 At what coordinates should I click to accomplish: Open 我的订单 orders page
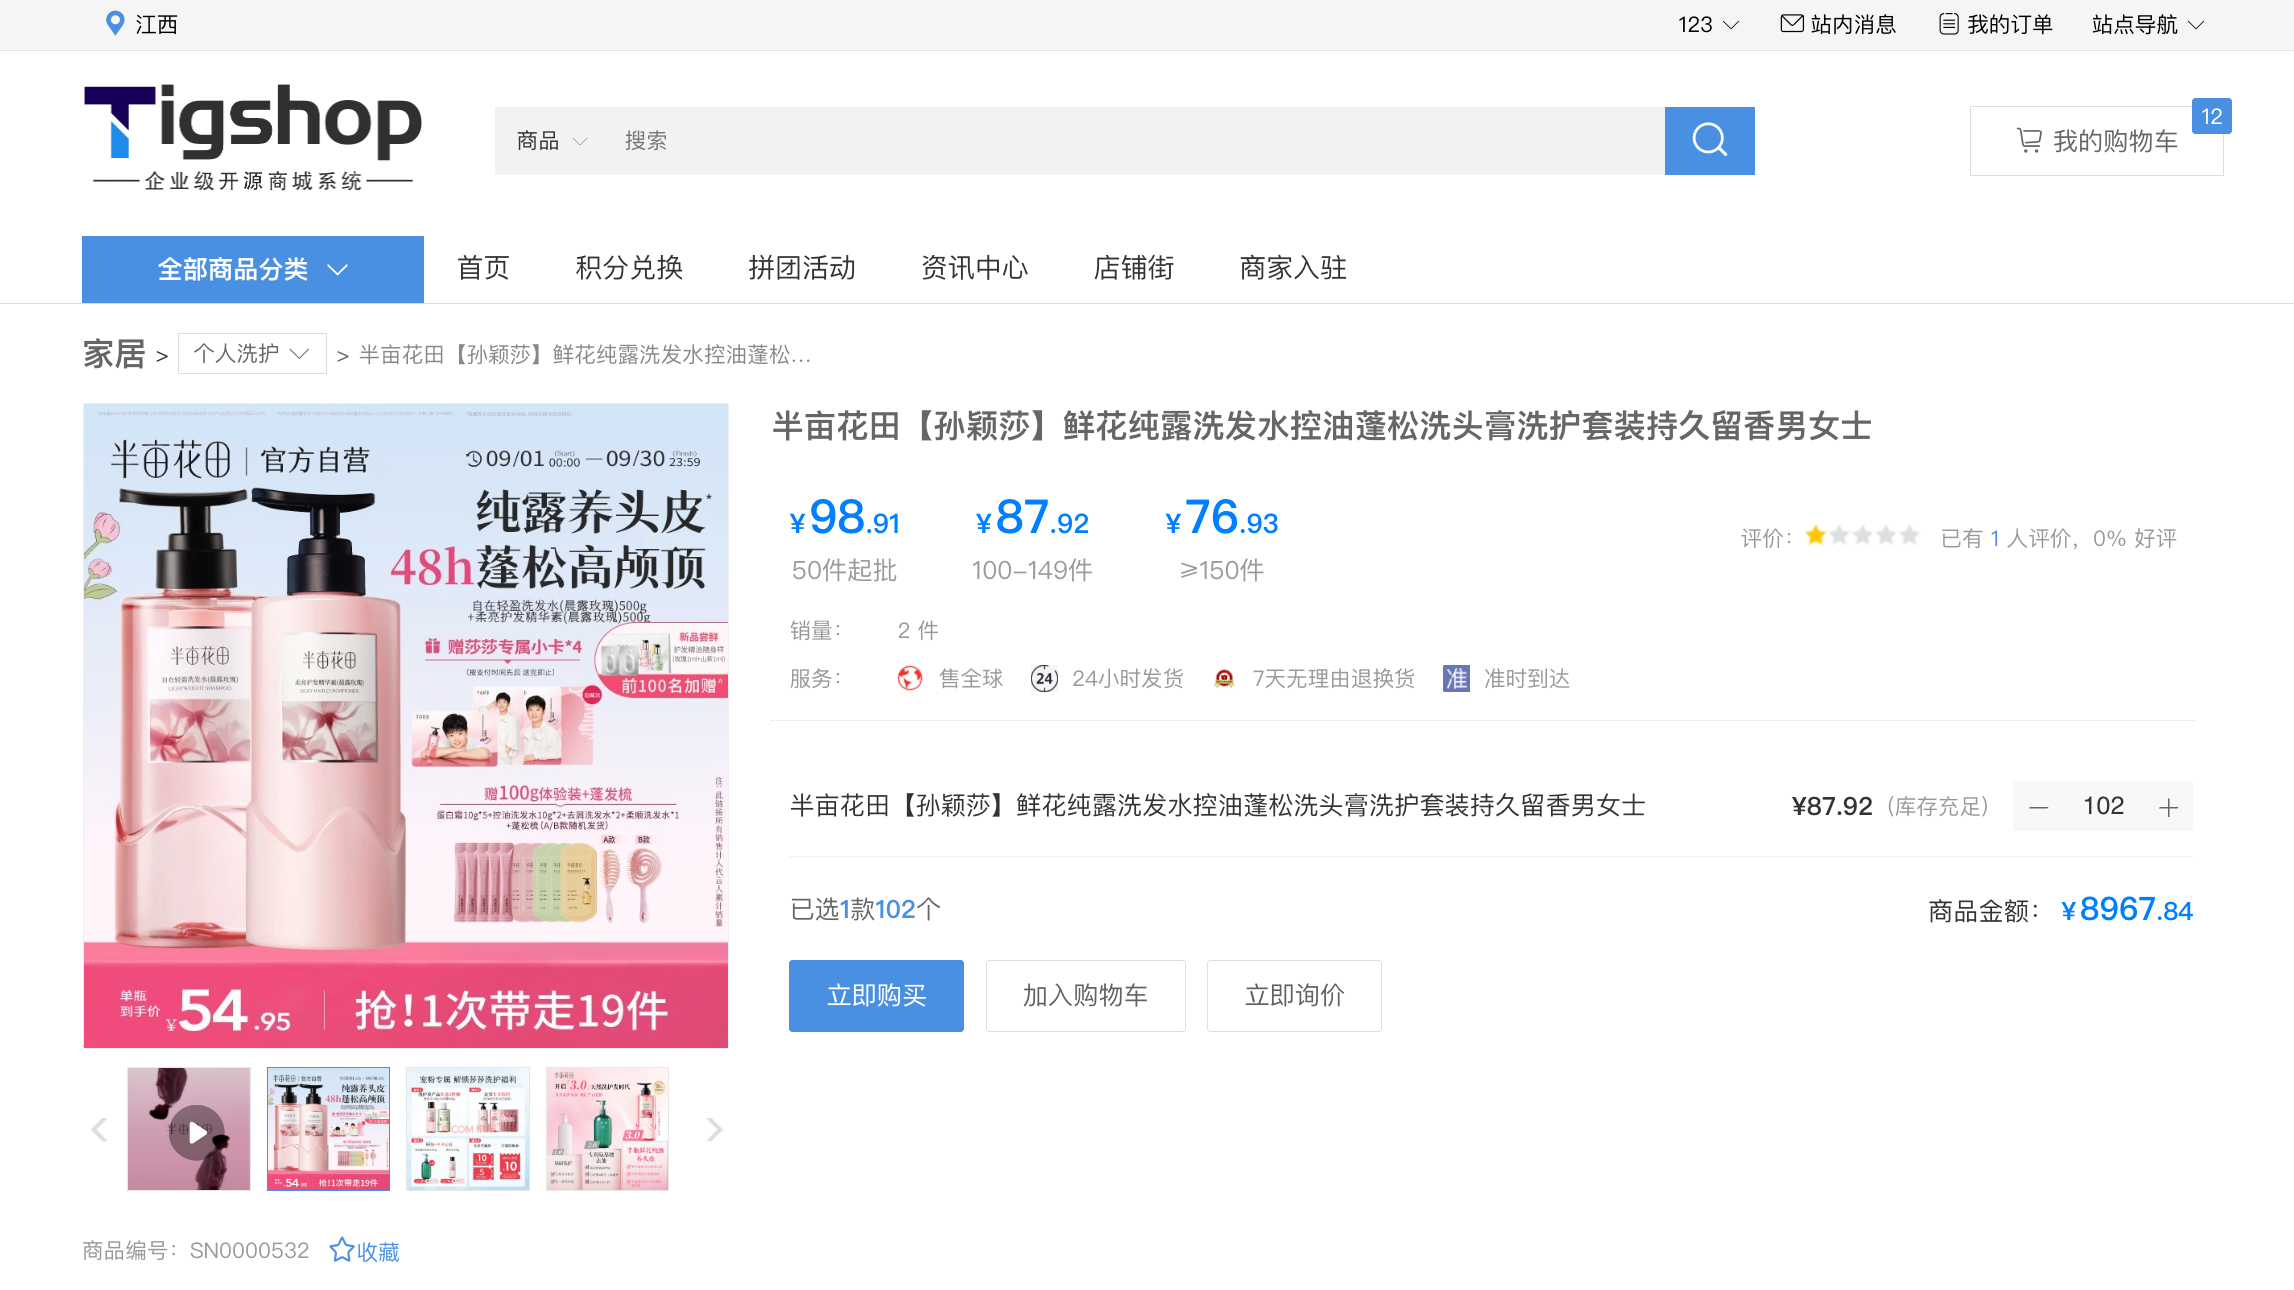[x=1995, y=24]
